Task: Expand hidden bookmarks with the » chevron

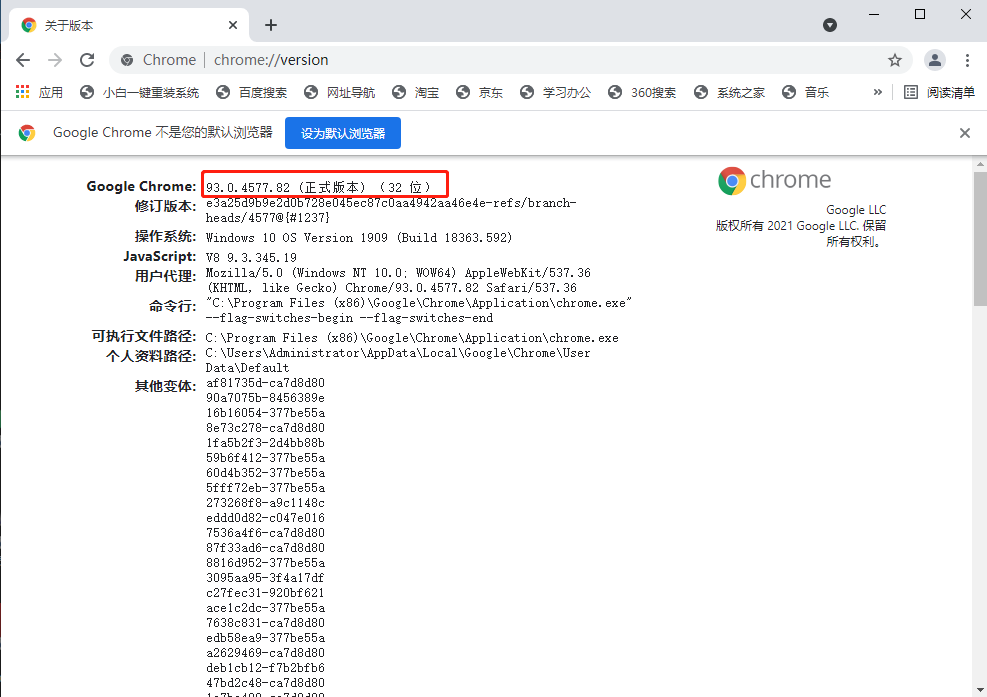Action: 877,93
